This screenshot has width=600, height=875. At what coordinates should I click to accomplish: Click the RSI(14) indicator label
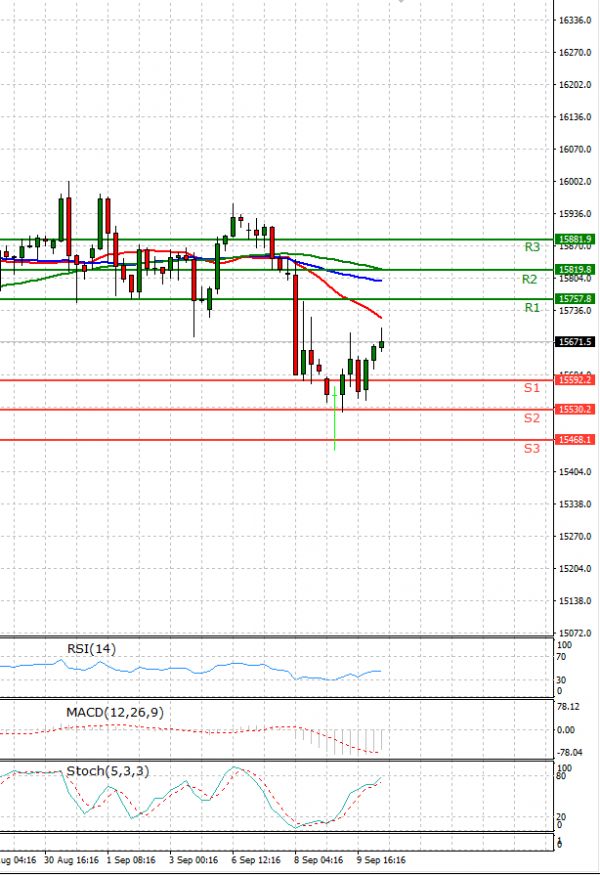(91, 649)
